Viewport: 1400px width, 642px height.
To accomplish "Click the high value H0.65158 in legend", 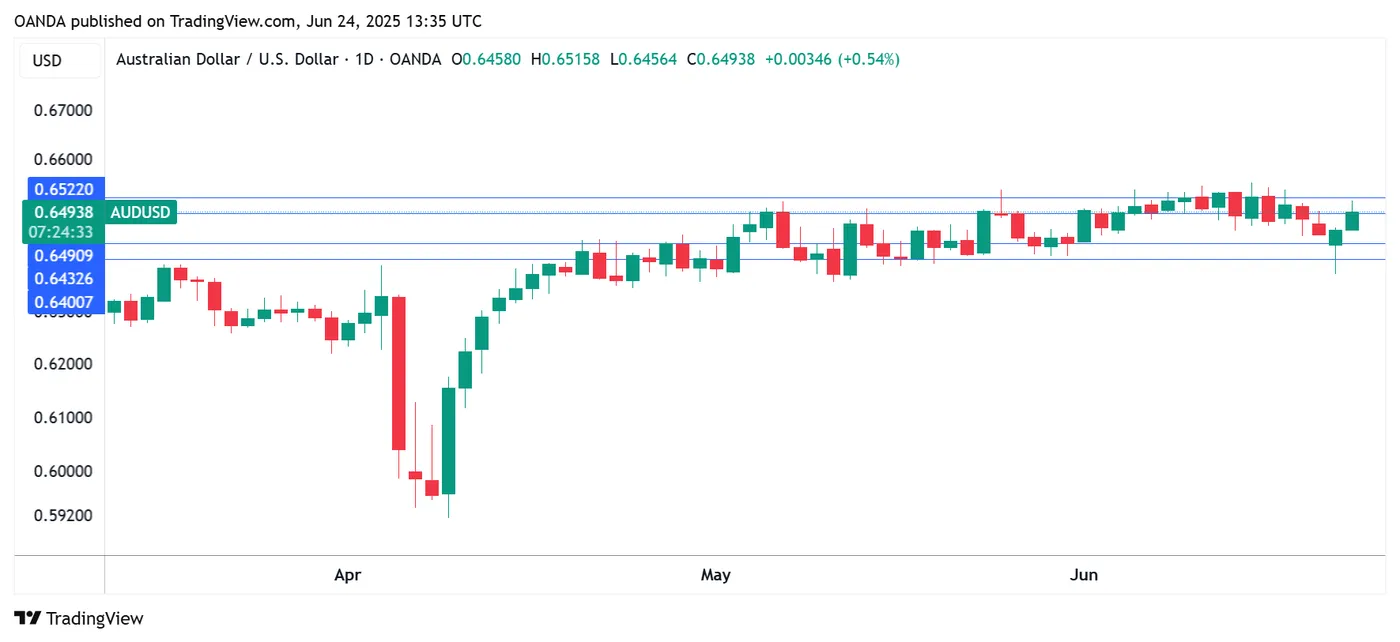I will 565,60.
